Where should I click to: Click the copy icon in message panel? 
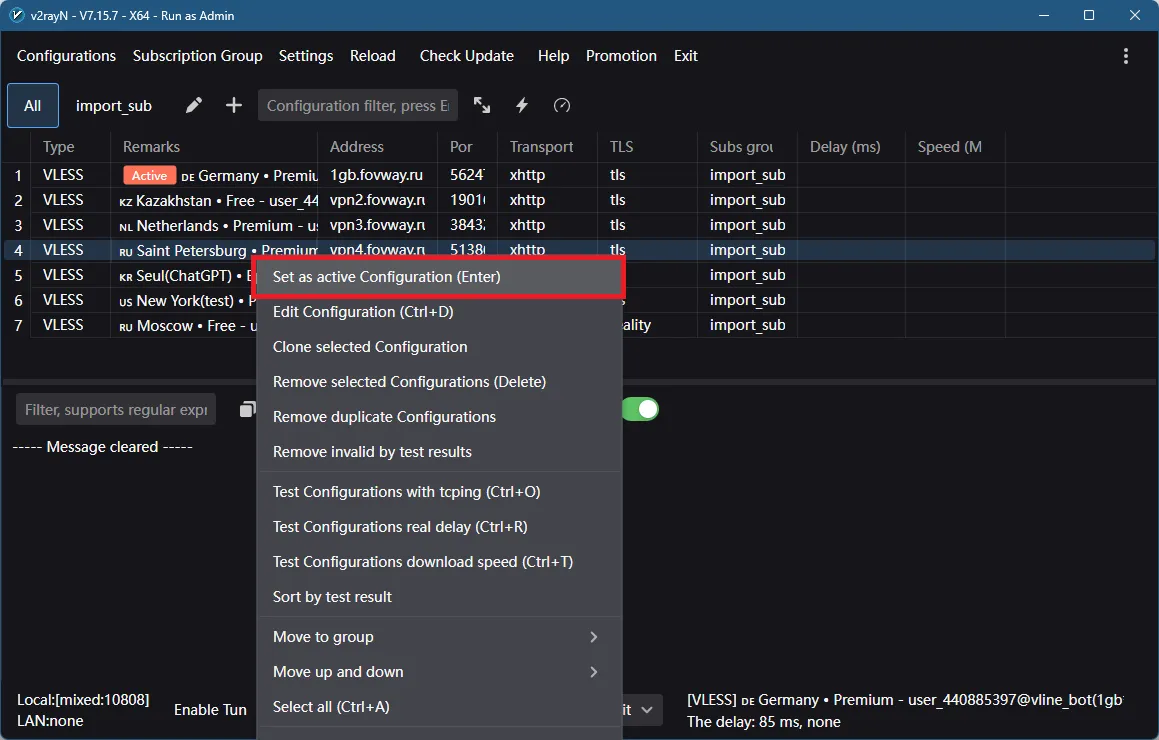(x=247, y=409)
